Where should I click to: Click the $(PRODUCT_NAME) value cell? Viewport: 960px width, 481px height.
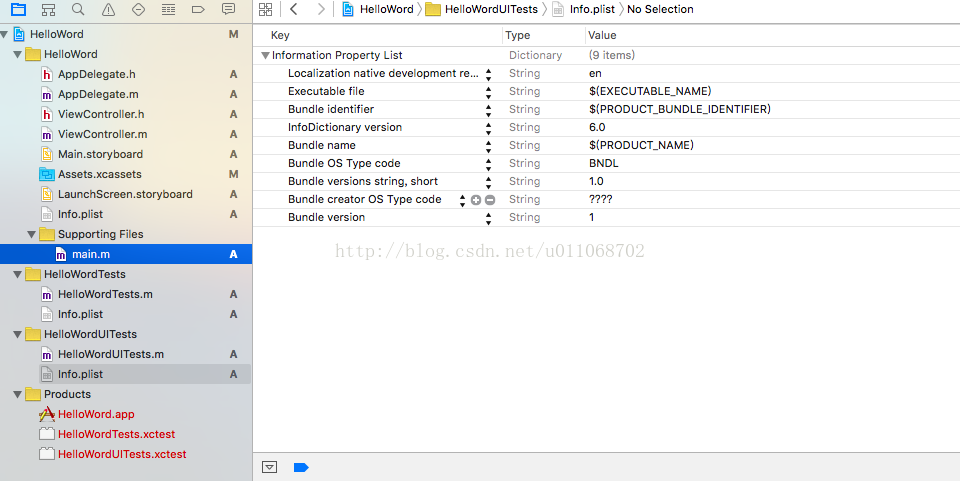click(x=641, y=146)
